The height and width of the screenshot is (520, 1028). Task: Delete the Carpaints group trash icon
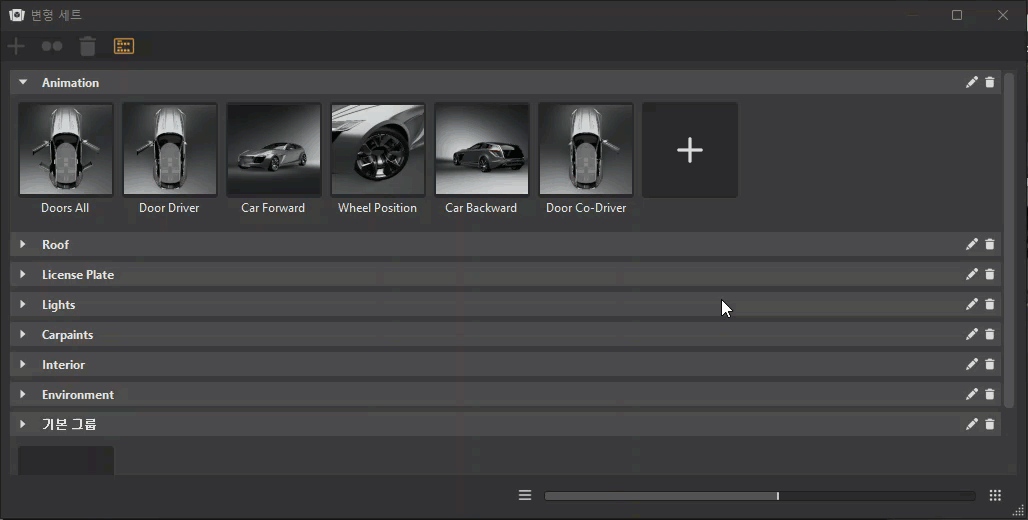tap(990, 334)
